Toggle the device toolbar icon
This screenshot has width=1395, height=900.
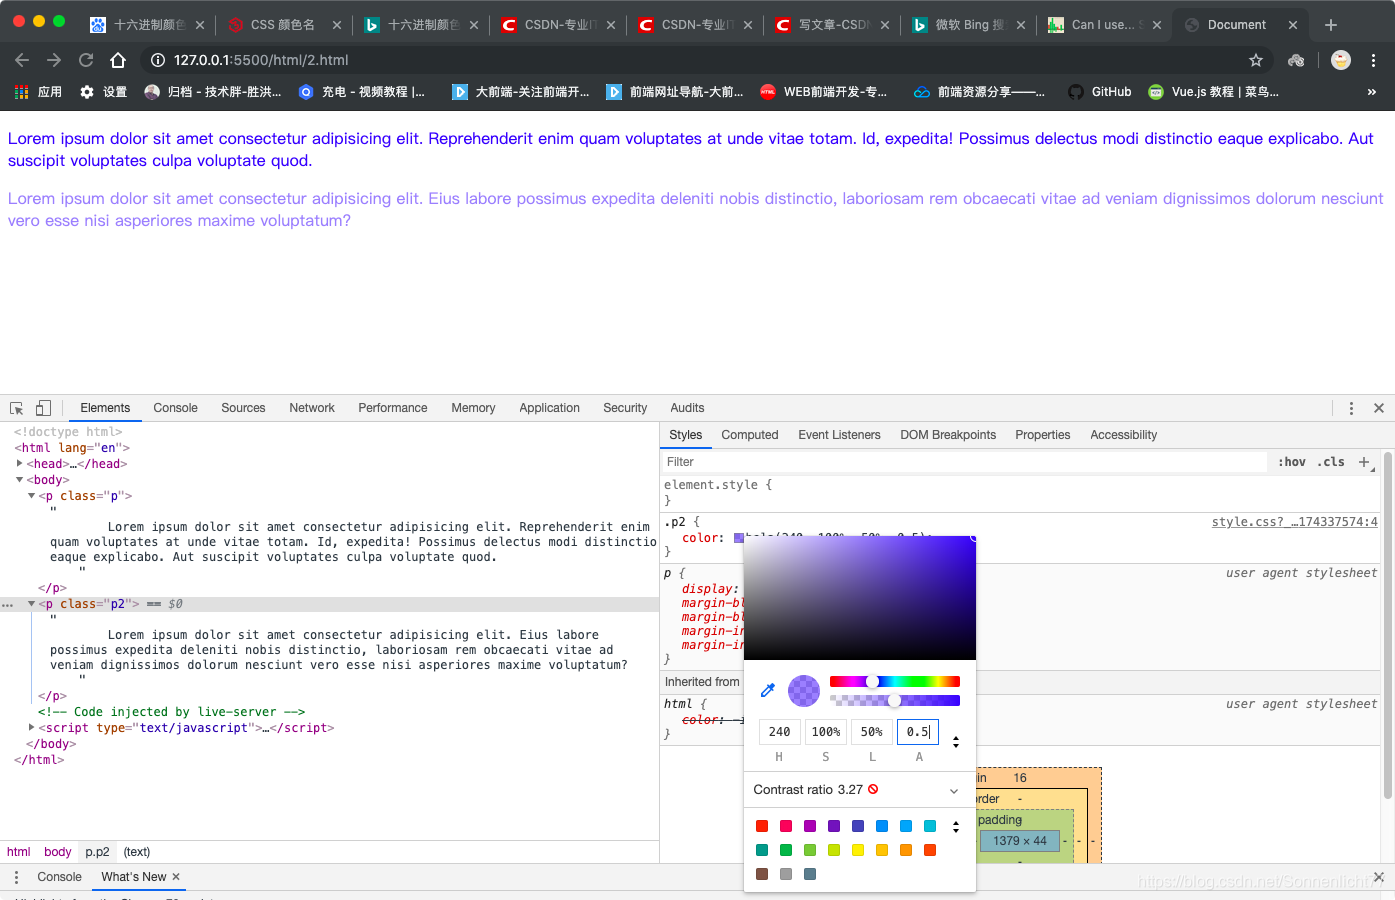pyautogui.click(x=43, y=408)
